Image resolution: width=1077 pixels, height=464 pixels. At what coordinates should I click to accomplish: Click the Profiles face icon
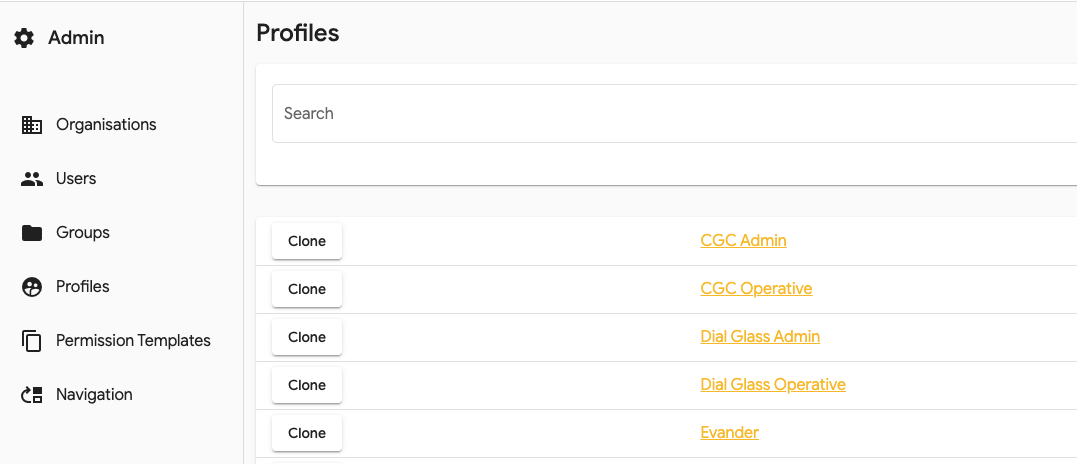click(x=32, y=287)
